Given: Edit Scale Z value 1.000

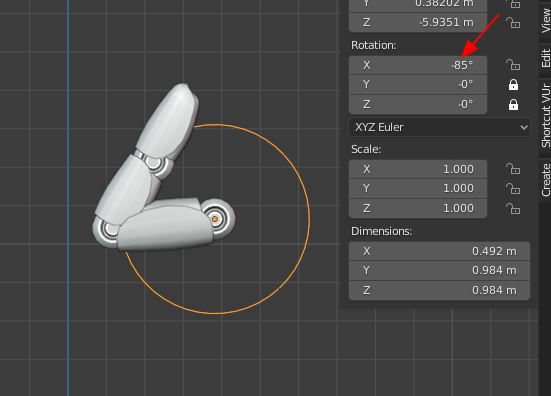Looking at the screenshot, I should pos(418,208).
